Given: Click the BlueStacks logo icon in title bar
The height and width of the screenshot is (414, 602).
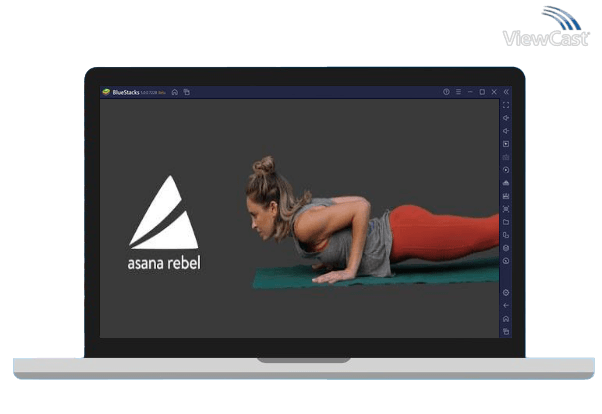Looking at the screenshot, I should [x=106, y=92].
